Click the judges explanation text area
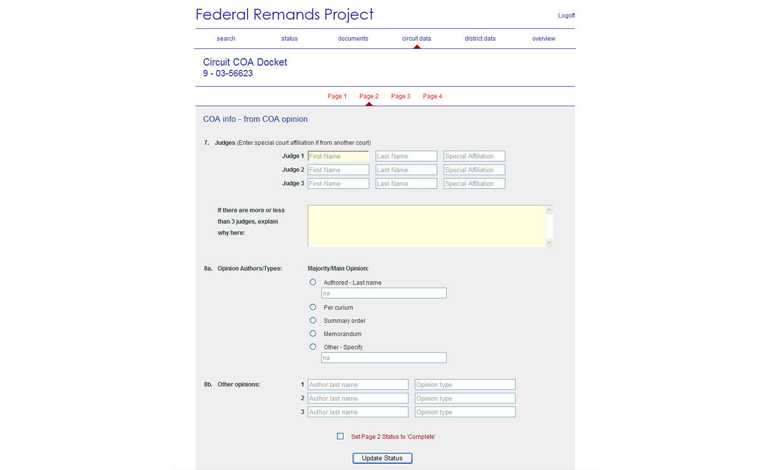 tap(427, 226)
